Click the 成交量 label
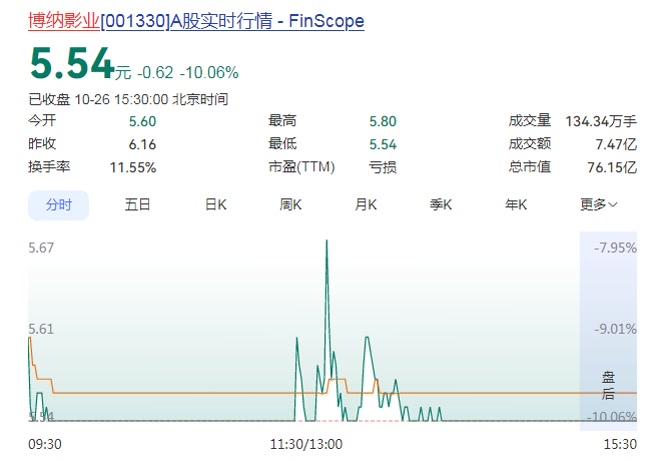Image resolution: width=665 pixels, height=461 pixels. click(530, 121)
